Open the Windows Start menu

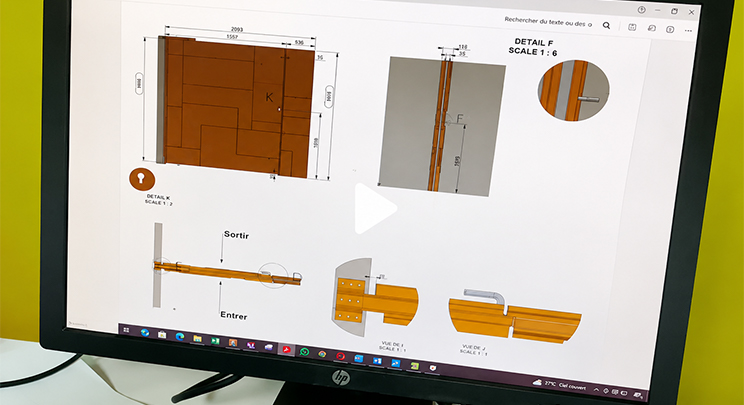[x=126, y=330]
